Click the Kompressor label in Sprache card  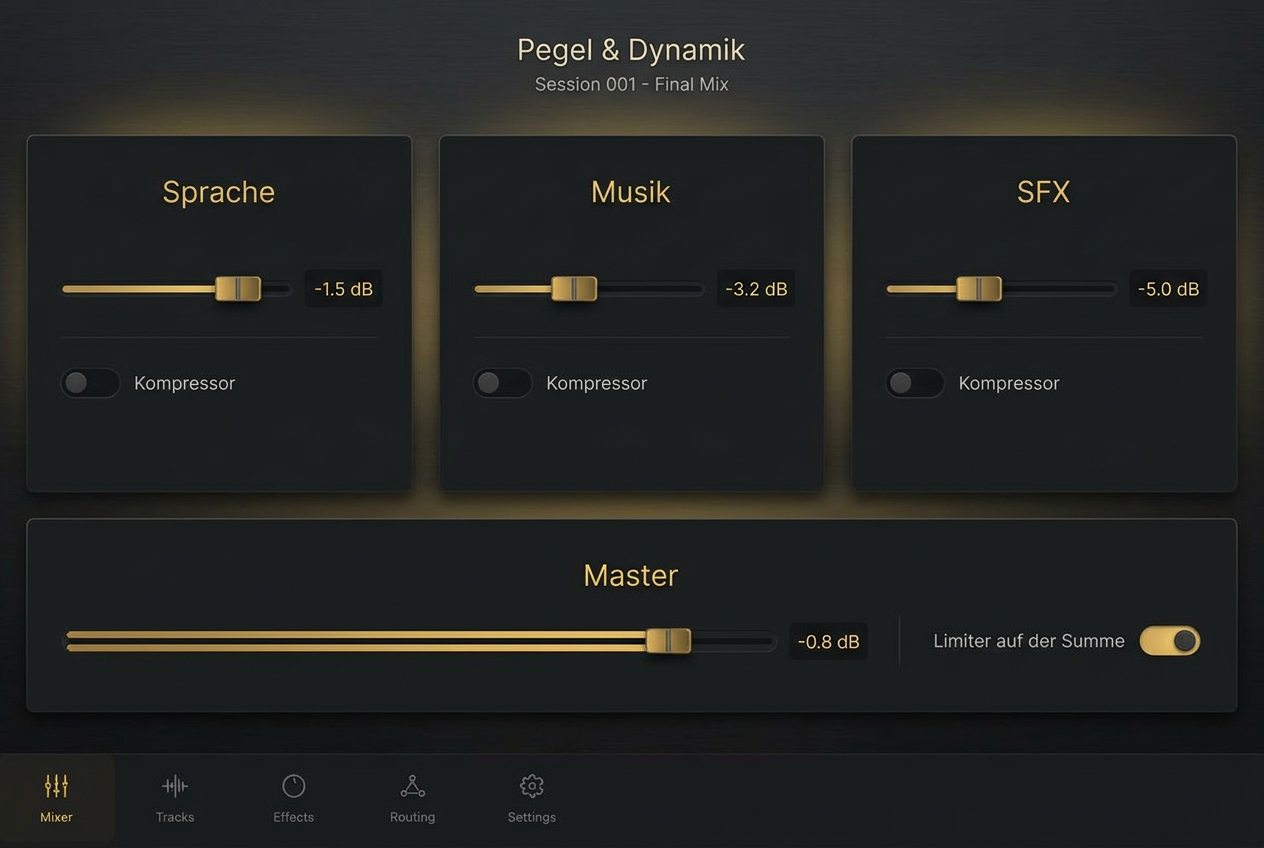click(x=185, y=383)
